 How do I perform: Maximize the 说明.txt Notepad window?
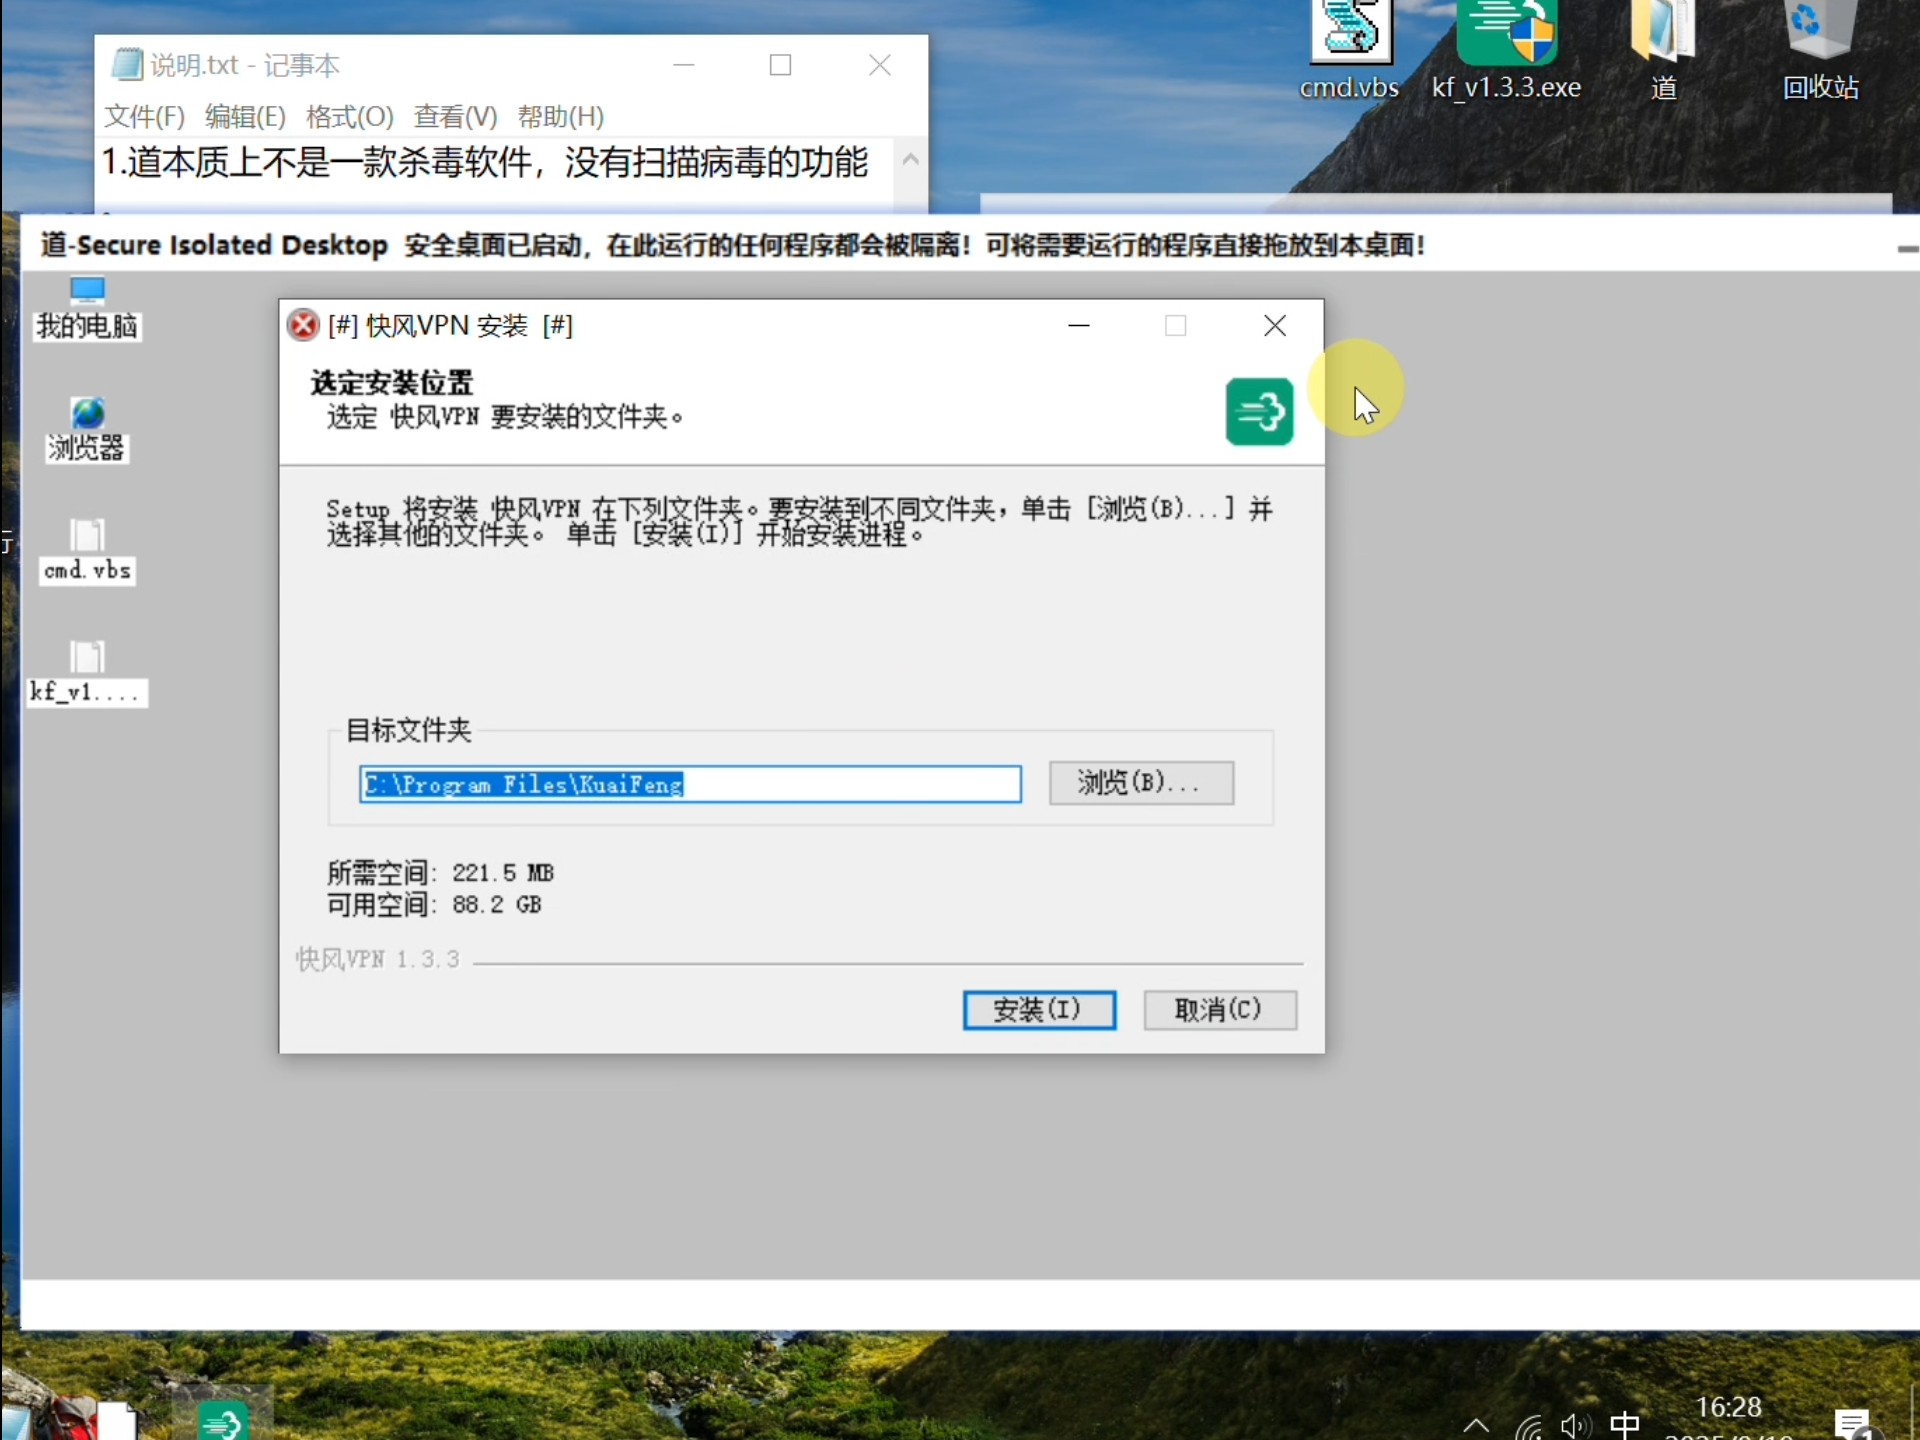click(781, 65)
